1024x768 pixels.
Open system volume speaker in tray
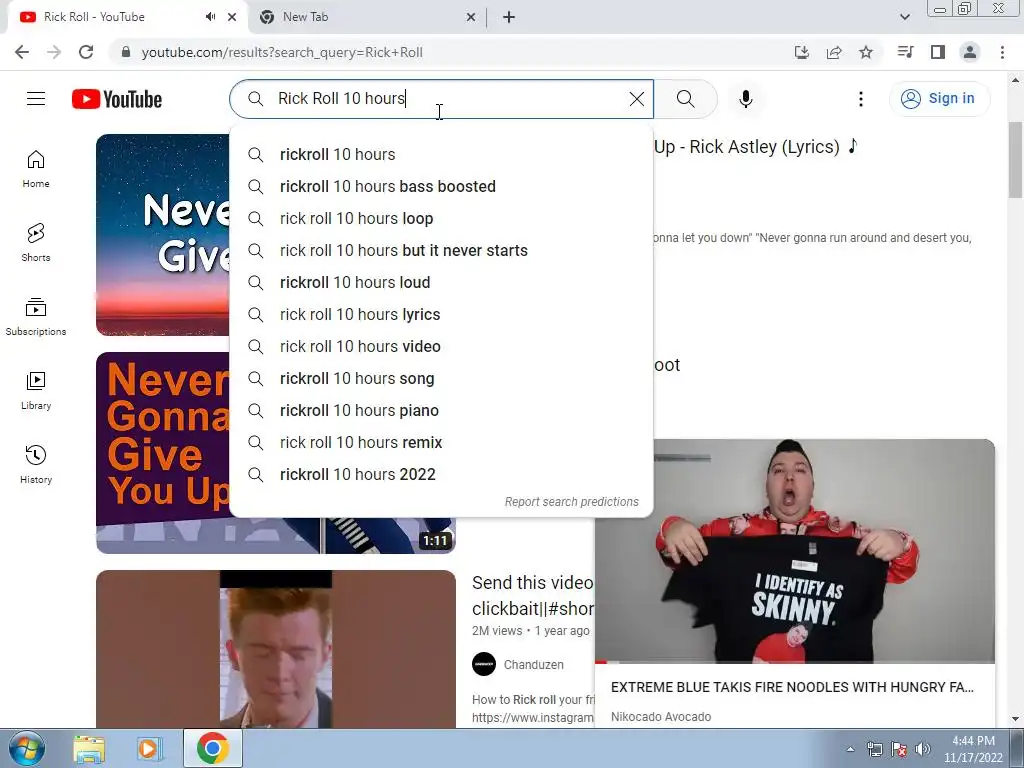click(x=923, y=749)
